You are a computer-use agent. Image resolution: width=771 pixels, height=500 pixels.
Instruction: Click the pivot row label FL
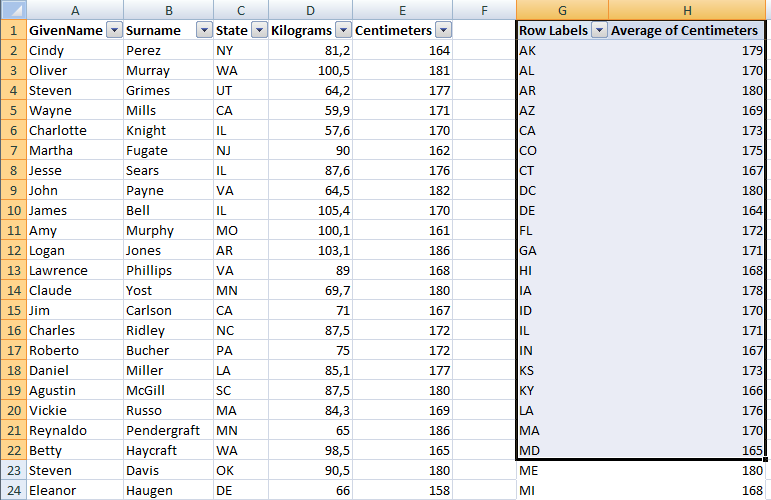[563, 231]
